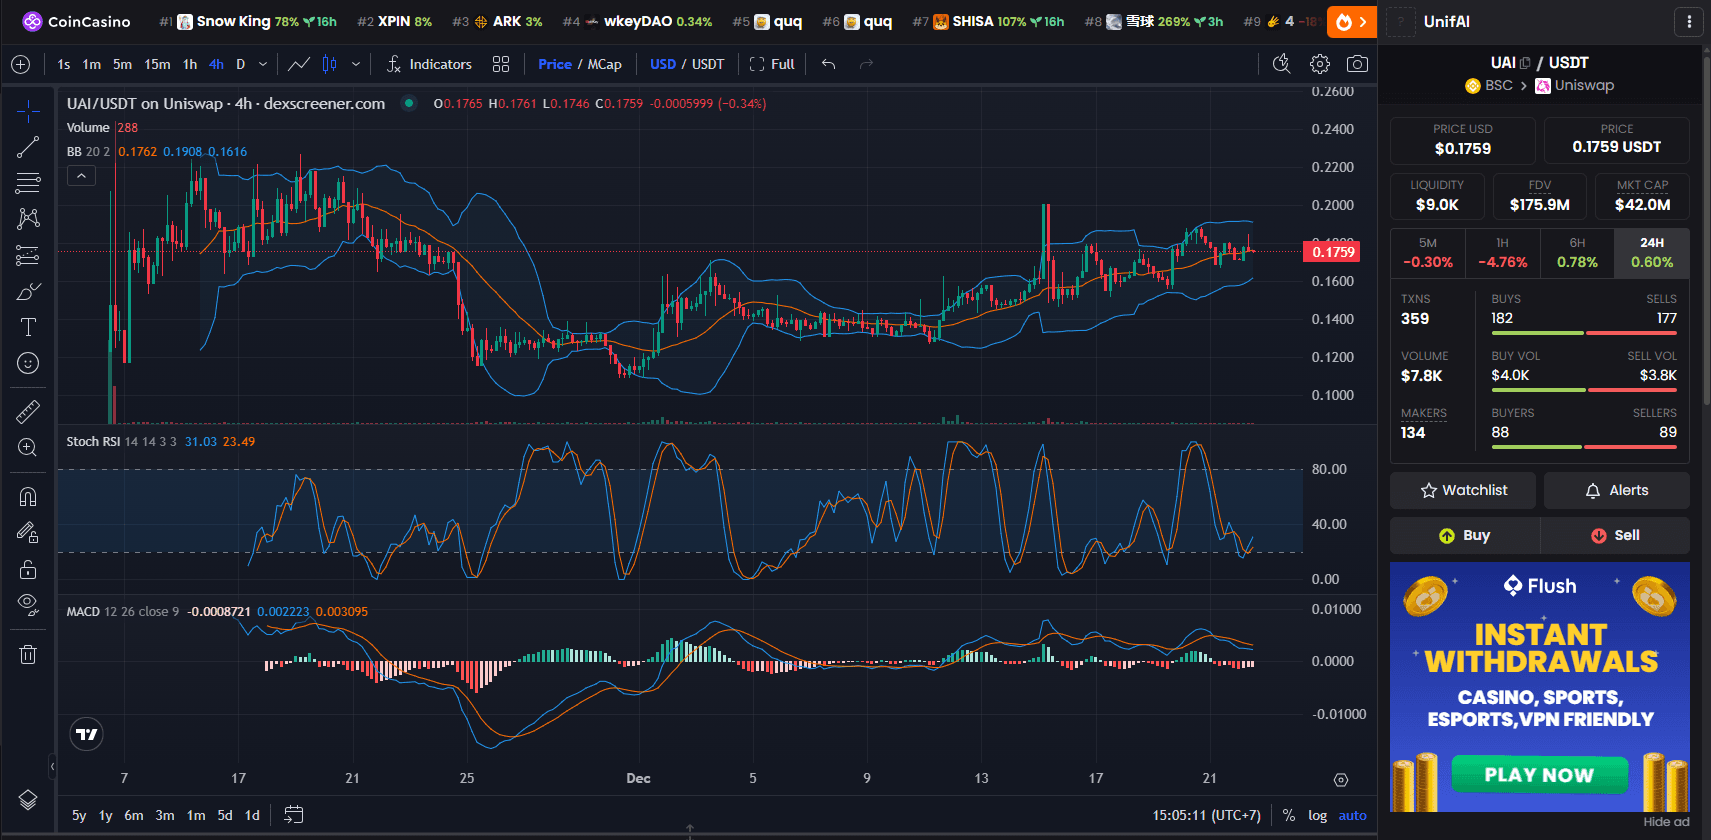
Task: Switch to the 1s timeframe
Action: click(64, 64)
